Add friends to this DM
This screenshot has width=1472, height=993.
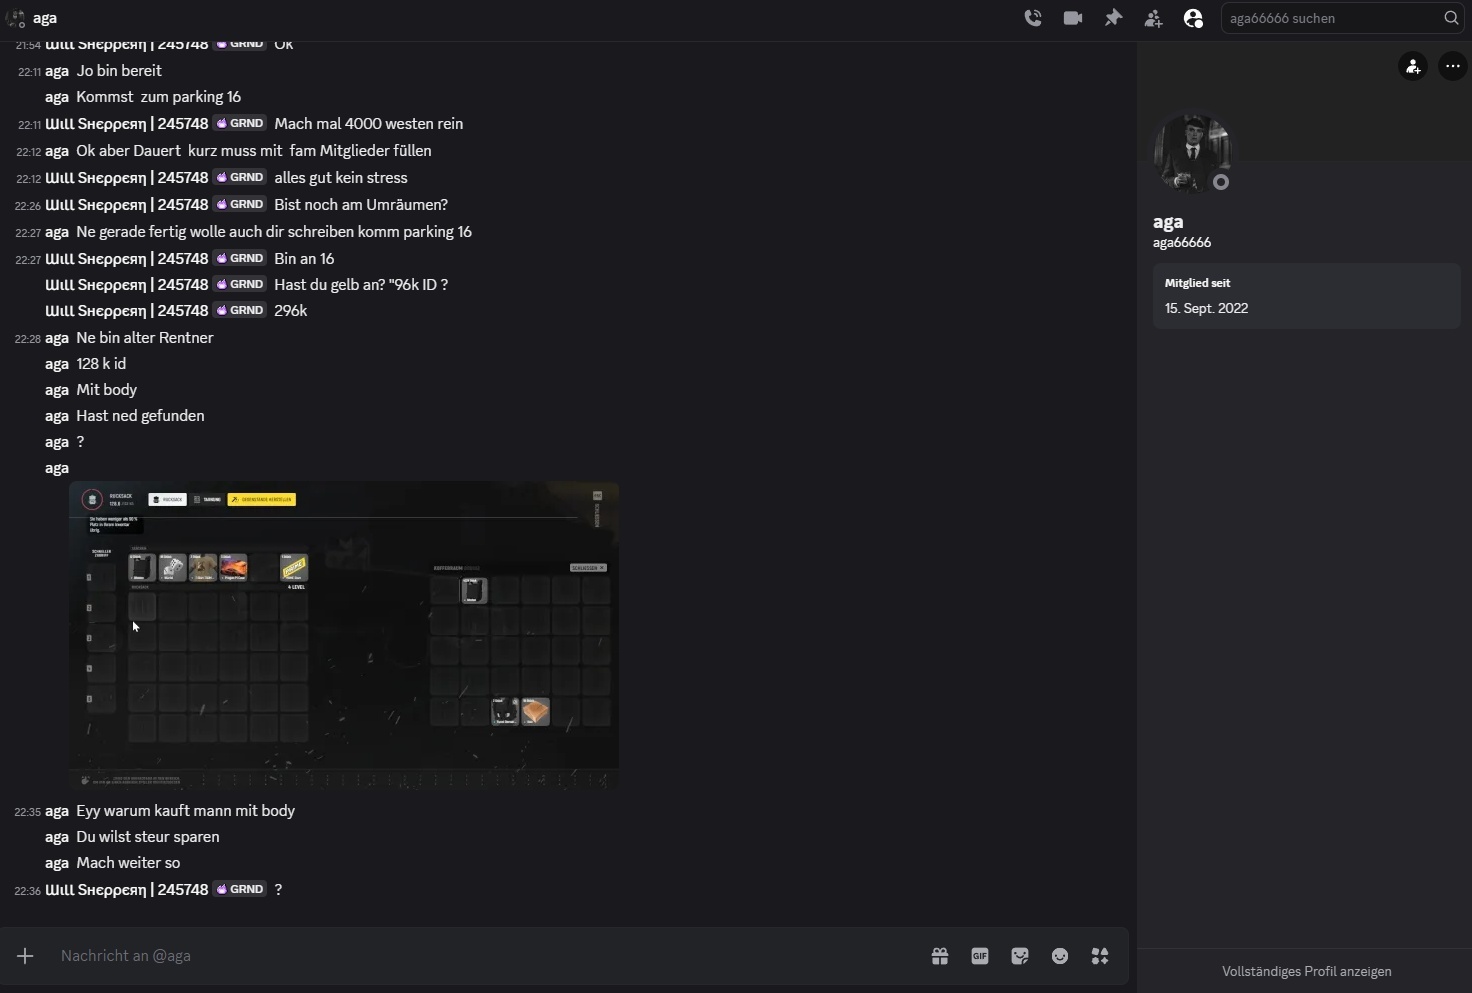click(1153, 18)
